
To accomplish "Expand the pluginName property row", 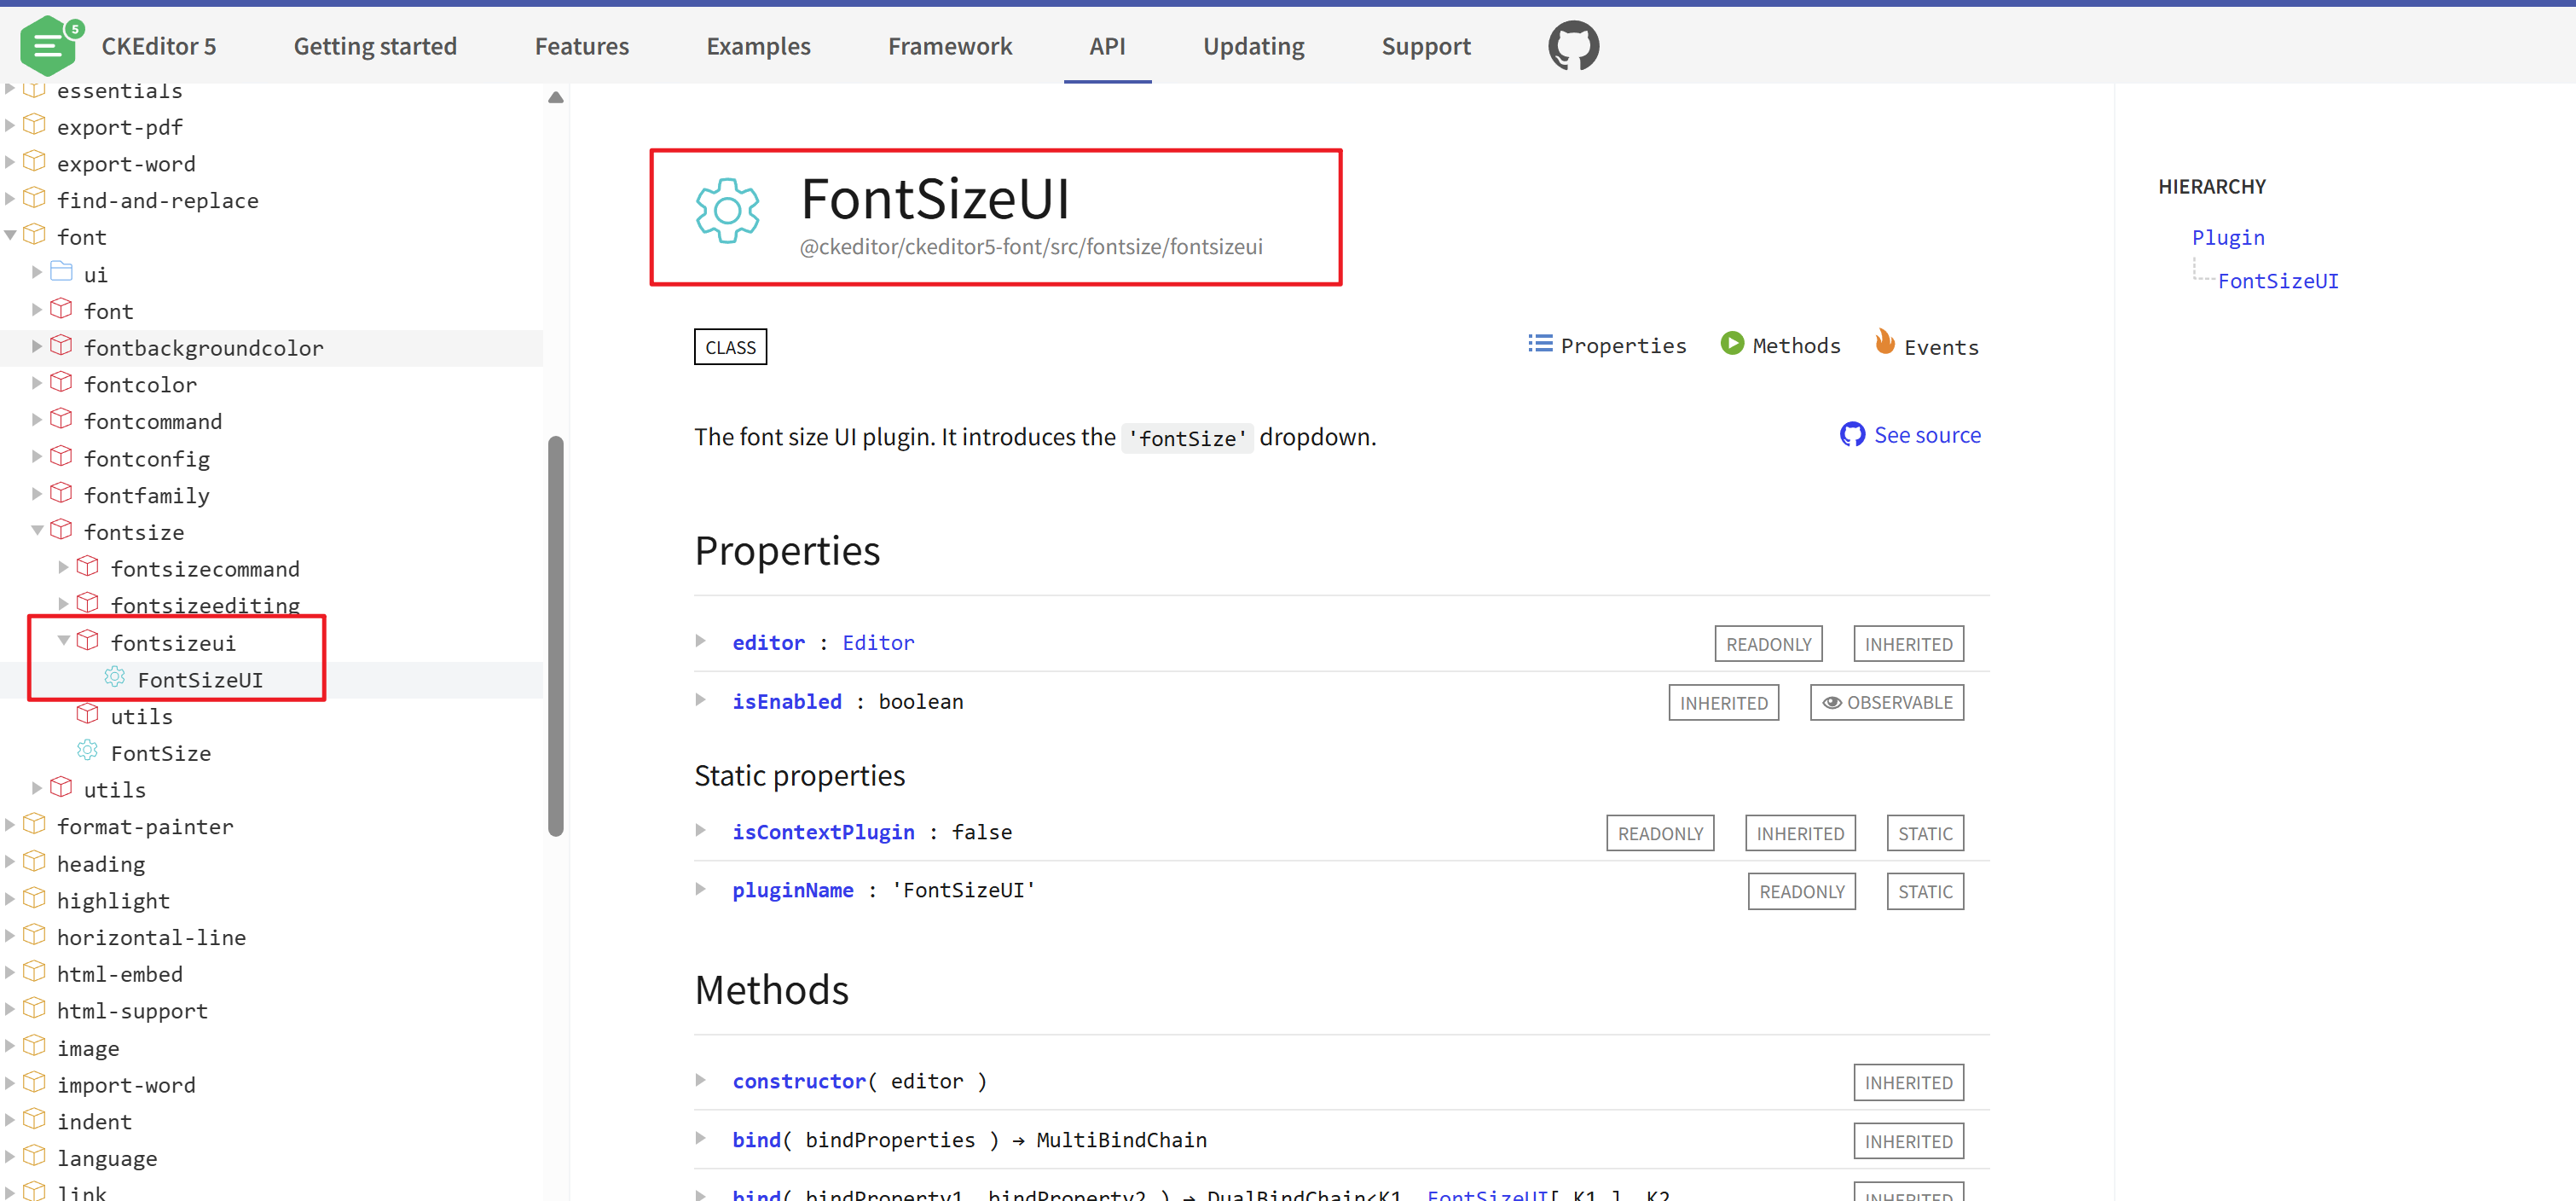I will coord(701,890).
